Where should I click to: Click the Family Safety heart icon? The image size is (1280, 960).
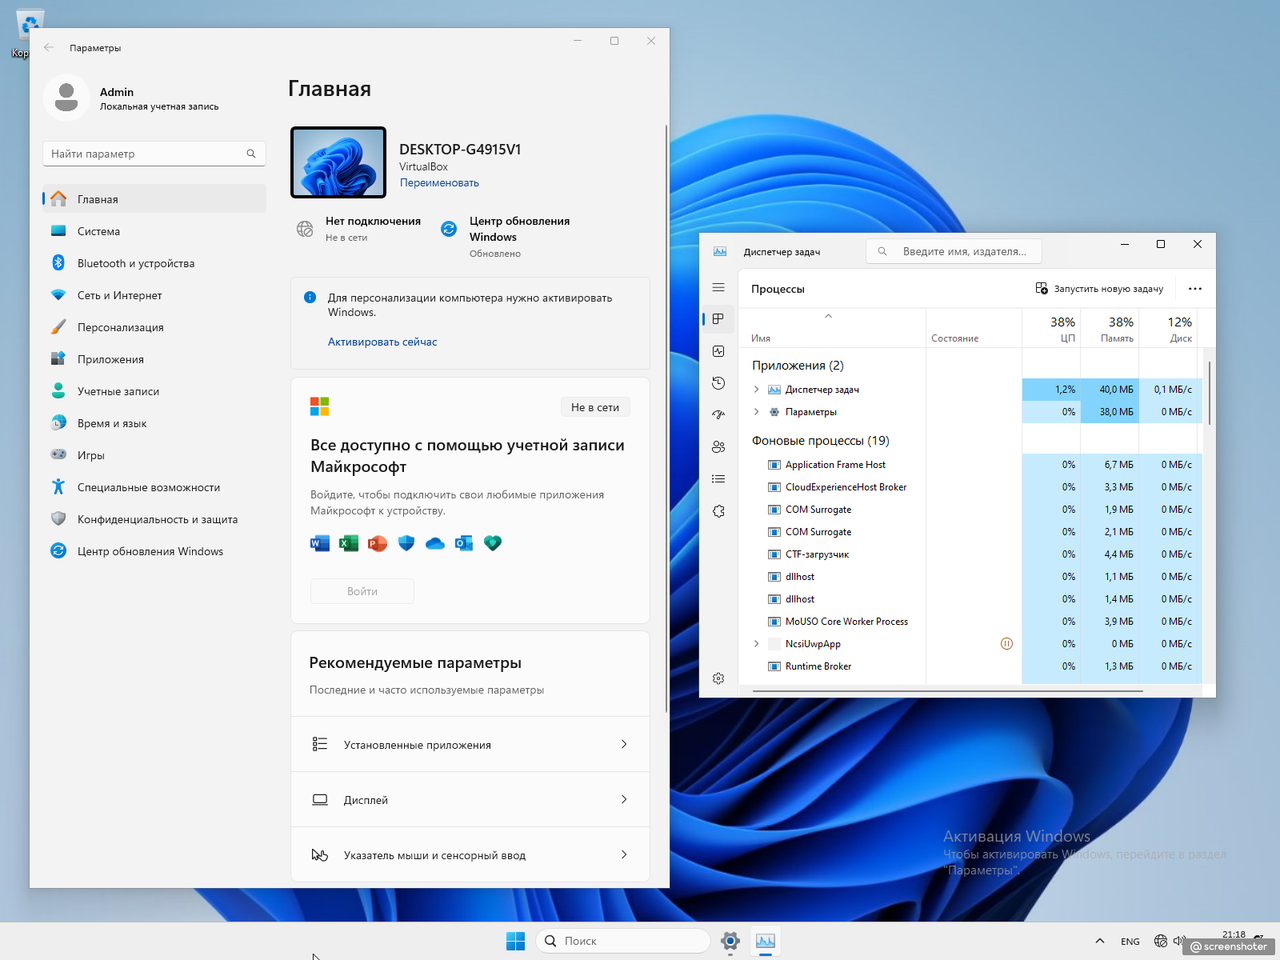492,543
